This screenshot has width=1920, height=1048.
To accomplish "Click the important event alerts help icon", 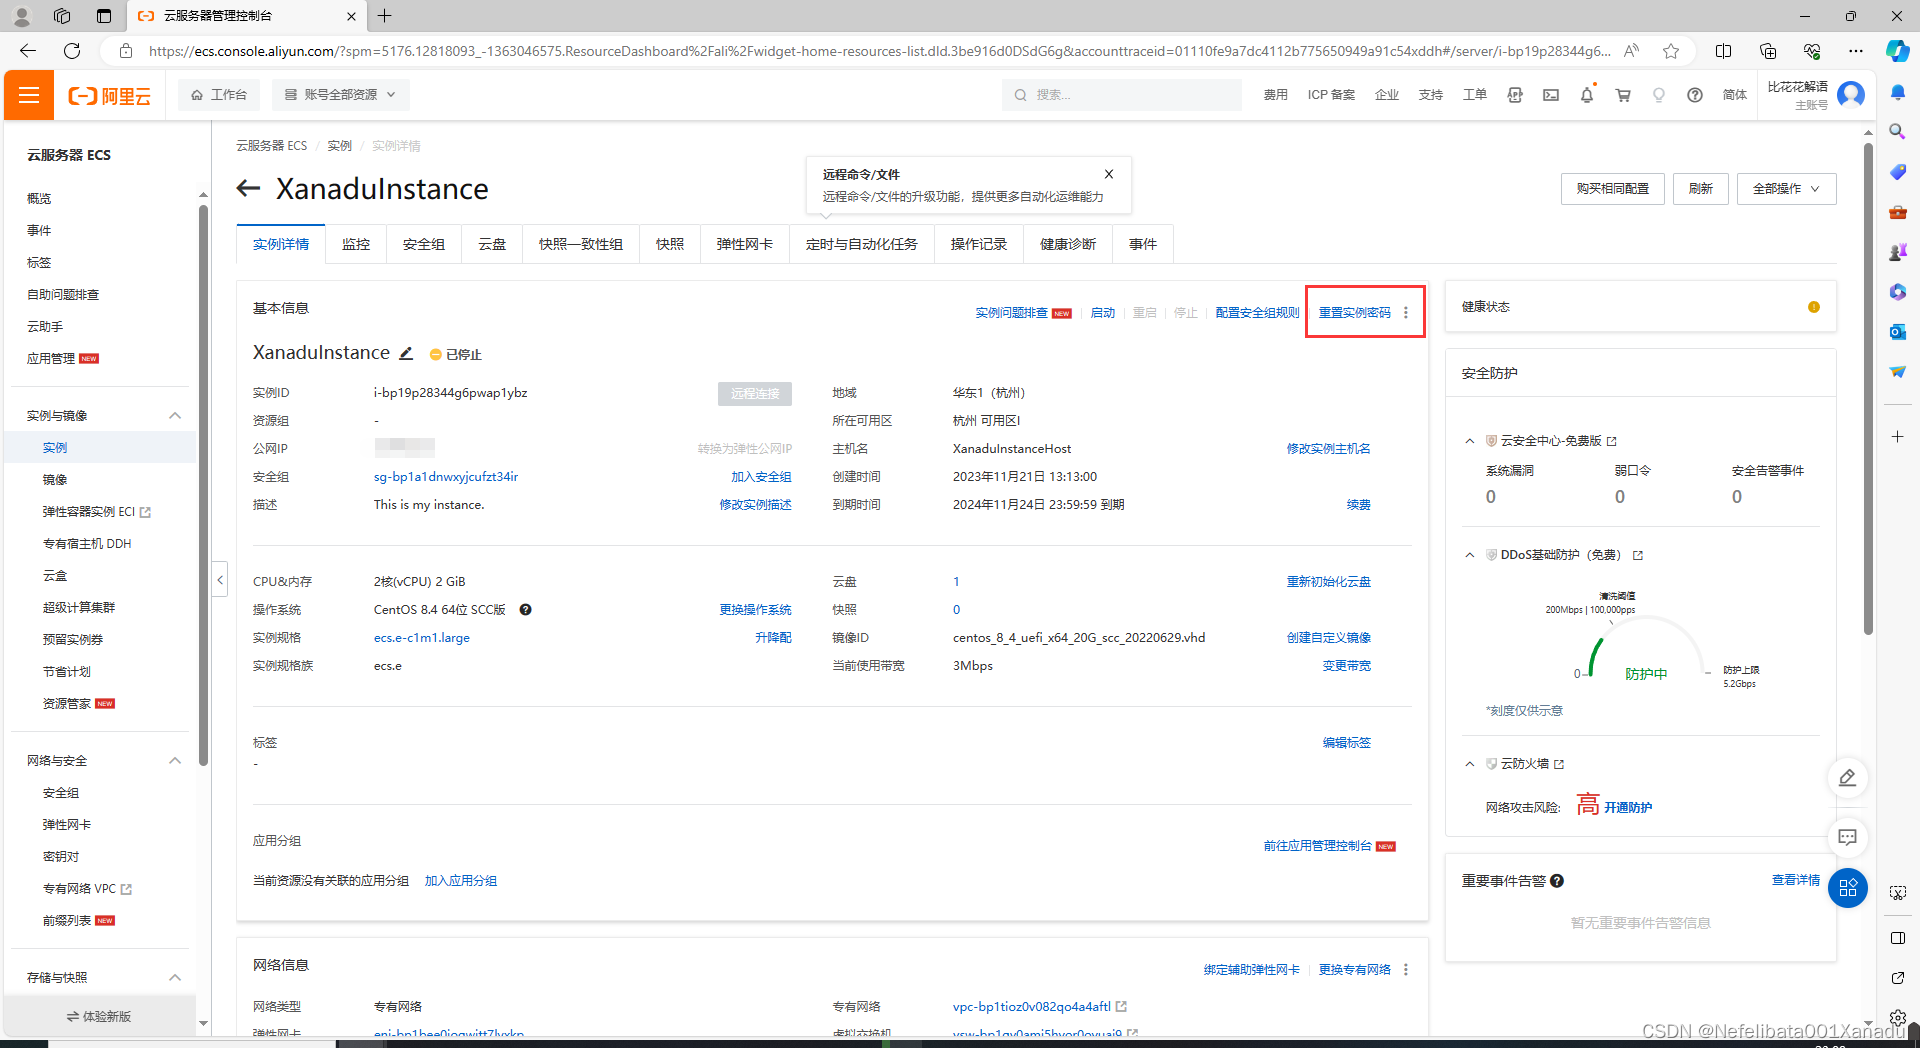I will (x=1557, y=881).
